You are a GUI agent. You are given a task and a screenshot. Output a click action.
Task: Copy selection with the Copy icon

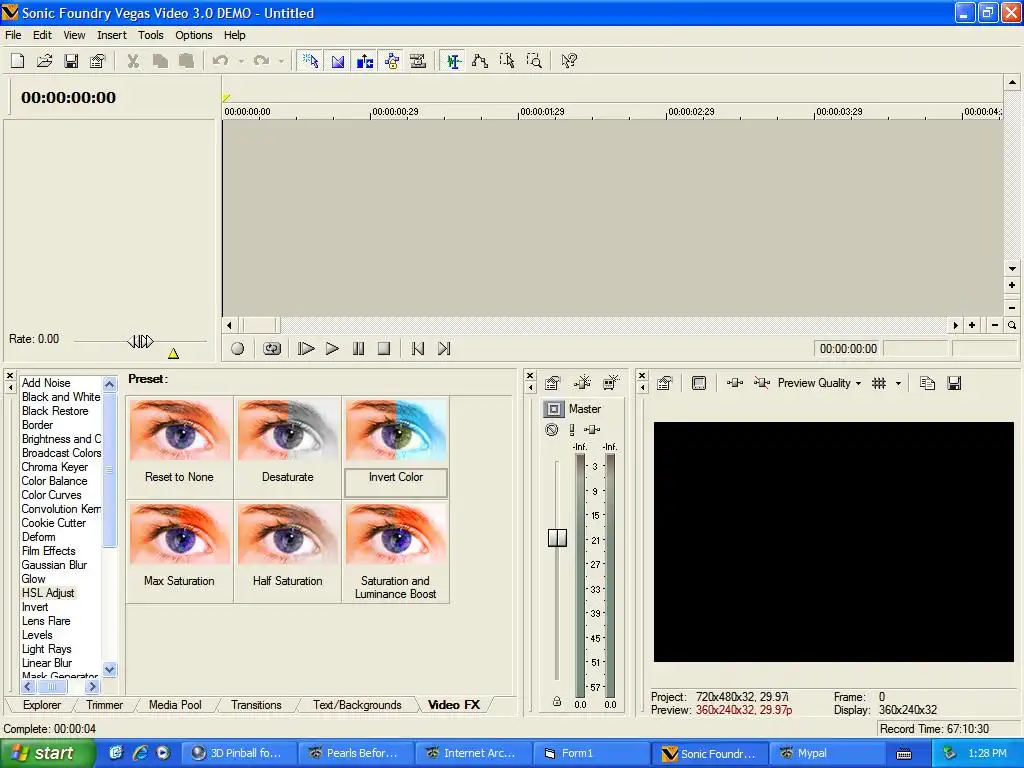click(x=160, y=61)
